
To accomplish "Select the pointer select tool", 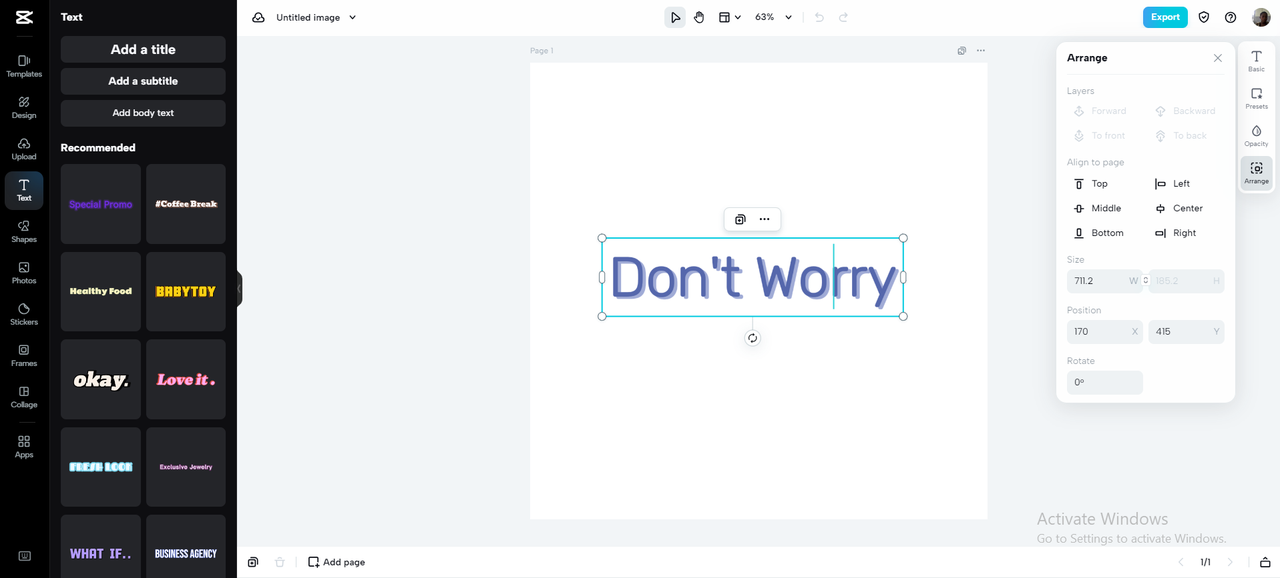I will pos(675,17).
